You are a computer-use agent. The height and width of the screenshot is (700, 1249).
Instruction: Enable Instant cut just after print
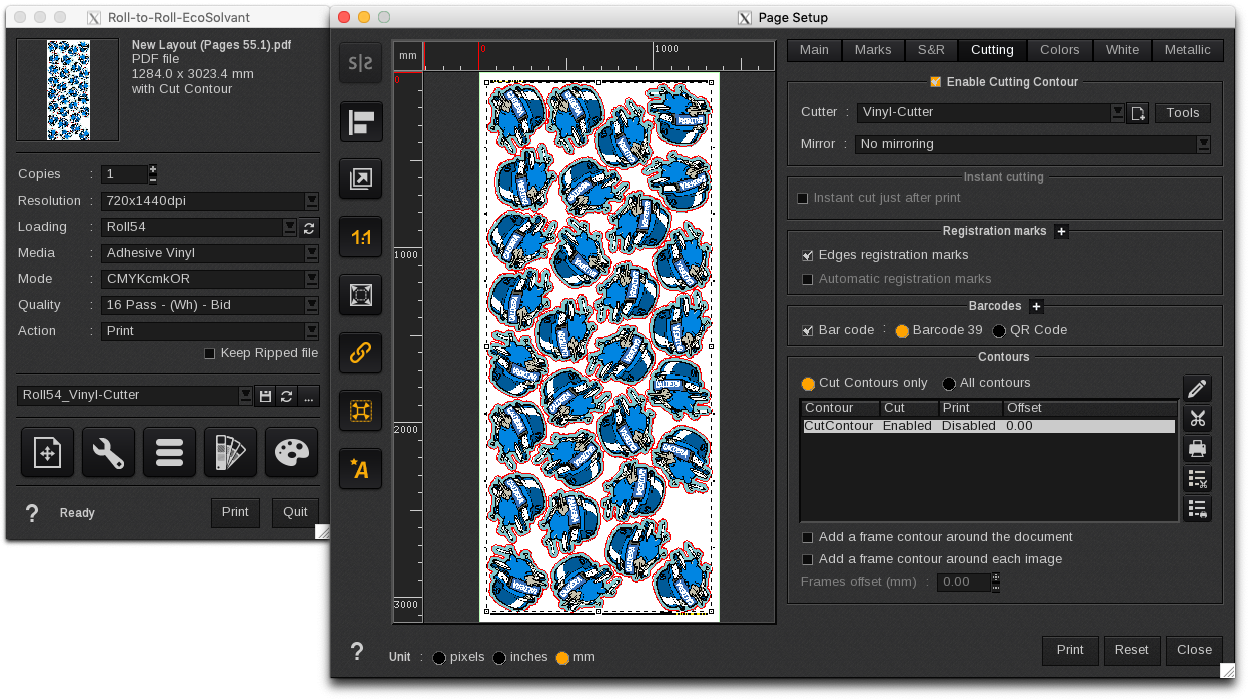pos(803,198)
